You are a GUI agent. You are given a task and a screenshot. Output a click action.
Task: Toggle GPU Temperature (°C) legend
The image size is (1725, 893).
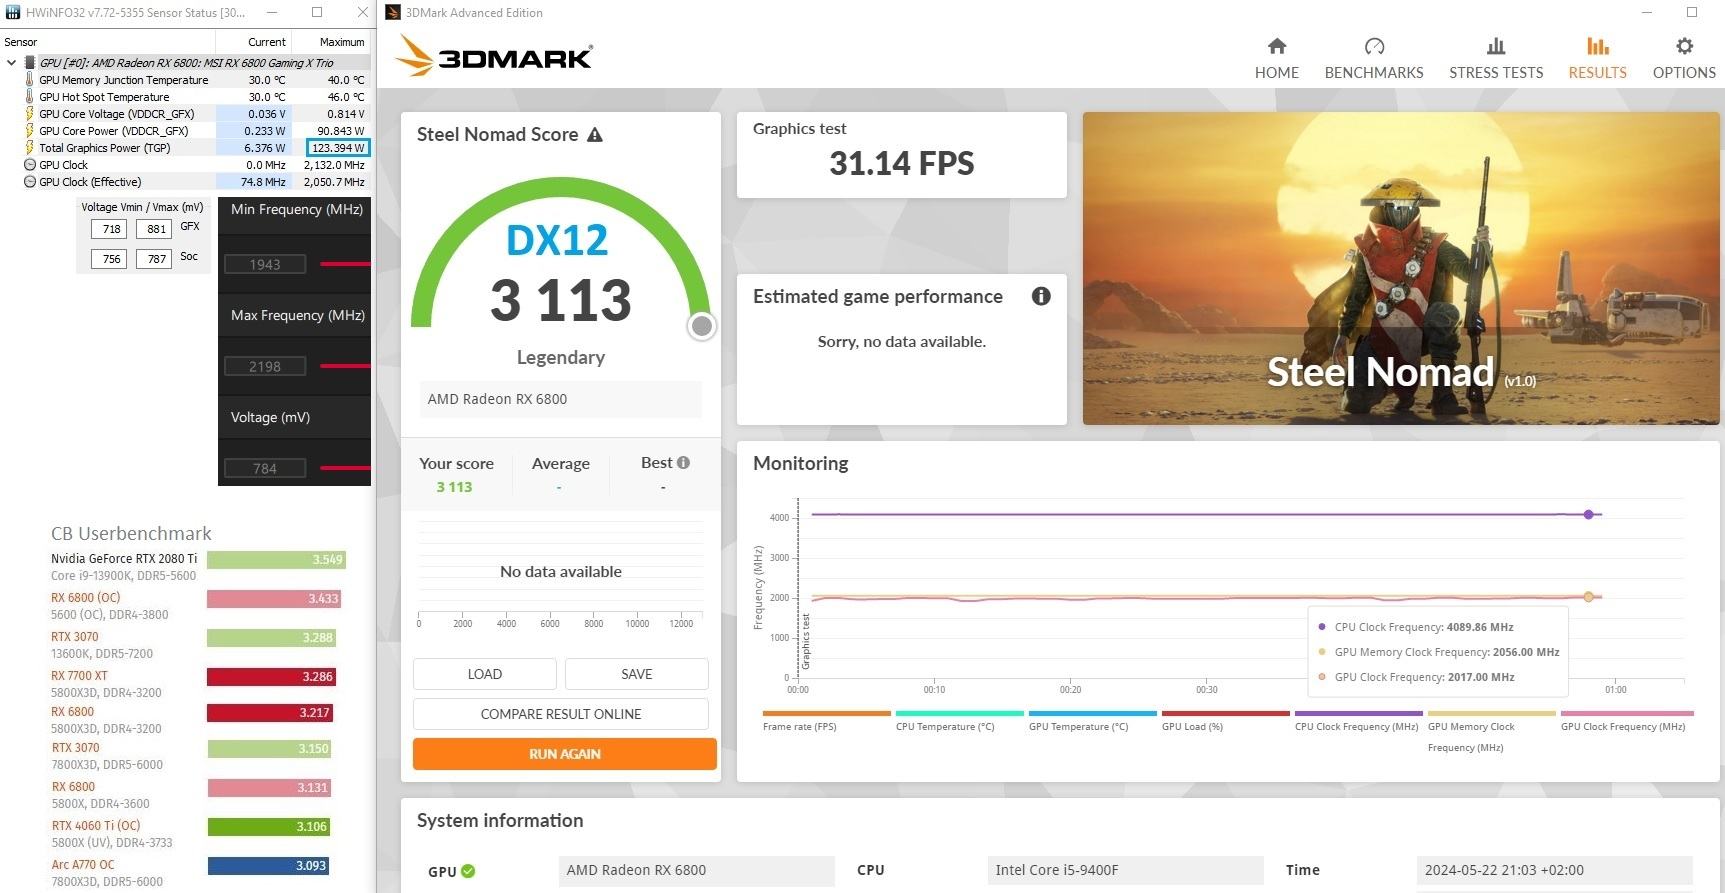1092,720
